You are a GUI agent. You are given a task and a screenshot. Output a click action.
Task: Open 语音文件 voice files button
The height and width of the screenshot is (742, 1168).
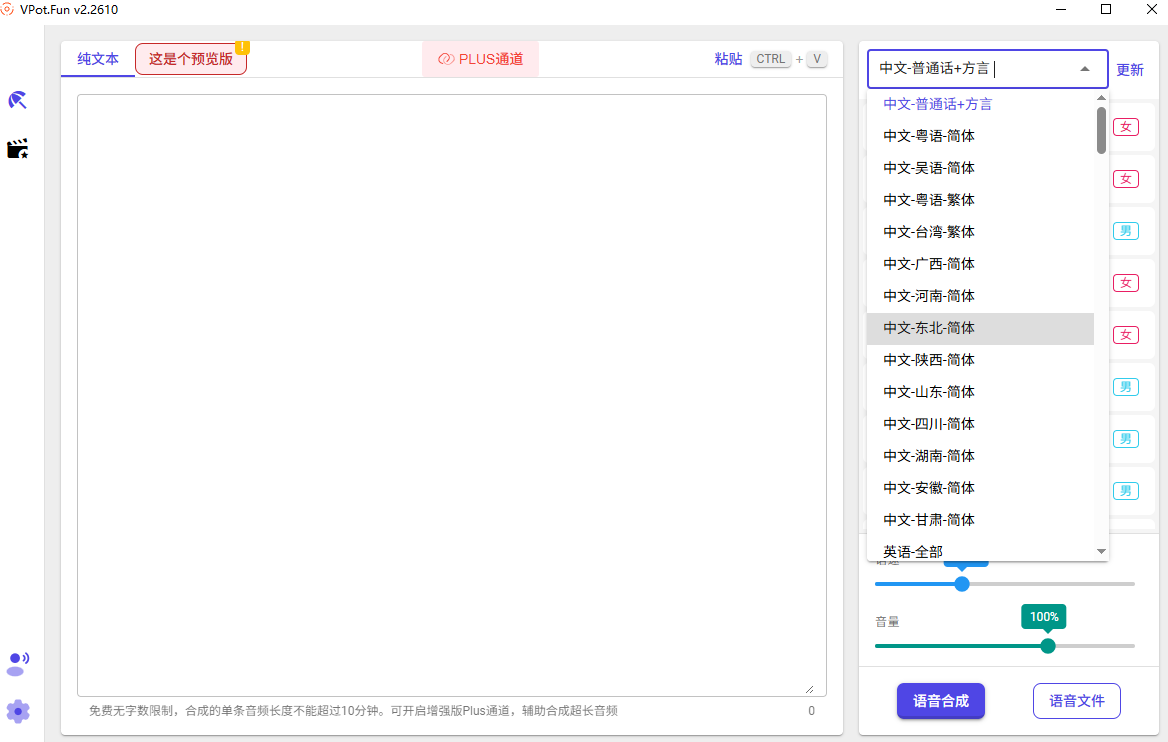pos(1076,701)
